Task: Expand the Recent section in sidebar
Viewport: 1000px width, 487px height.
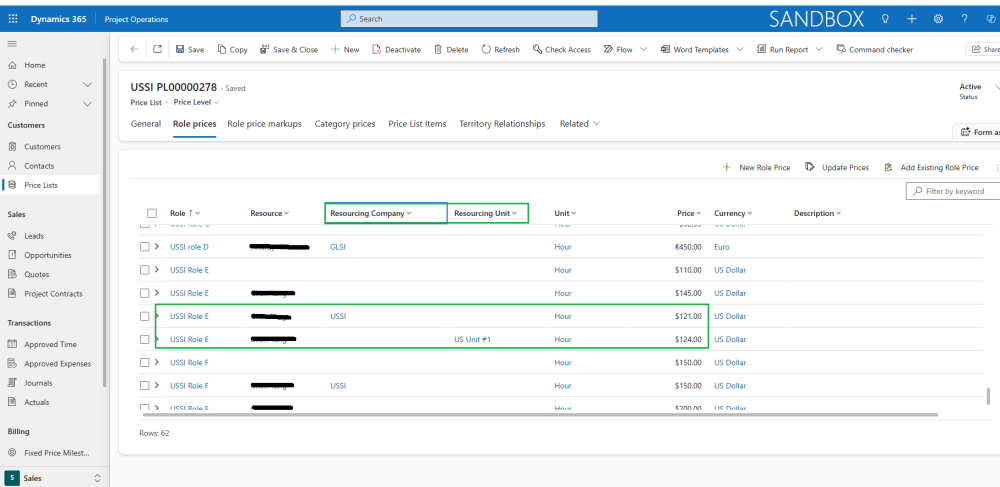Action: 87,85
